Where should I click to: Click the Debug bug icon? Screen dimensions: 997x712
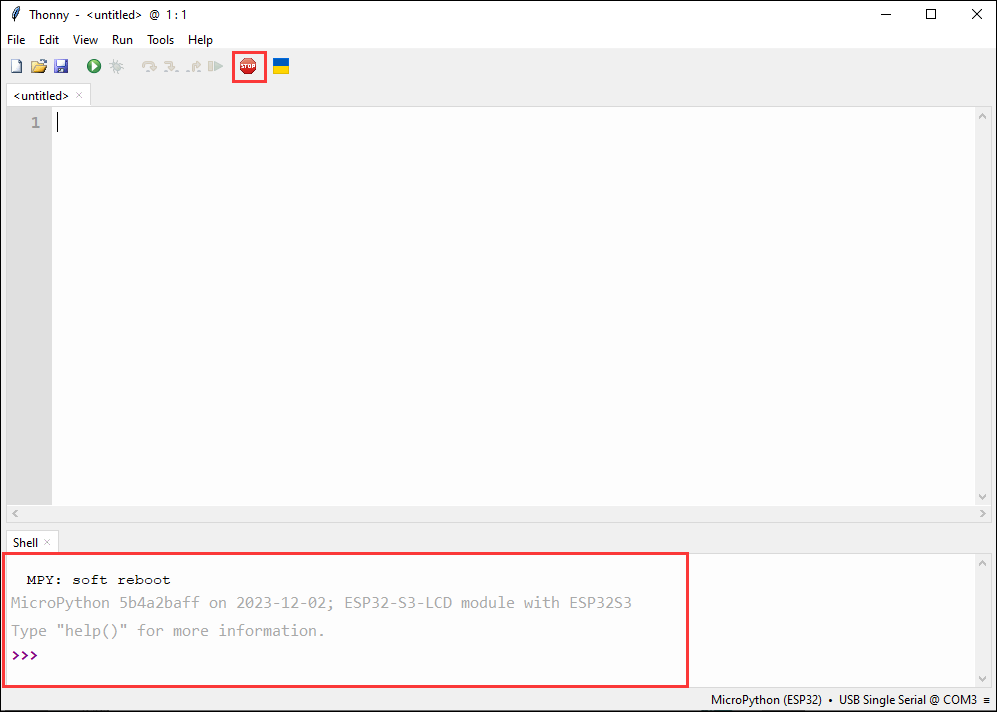(116, 67)
